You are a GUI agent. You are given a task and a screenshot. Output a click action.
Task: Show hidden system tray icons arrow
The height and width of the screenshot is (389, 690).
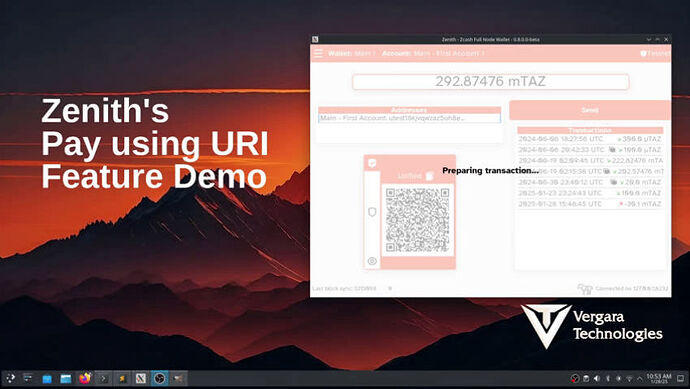[639, 378]
